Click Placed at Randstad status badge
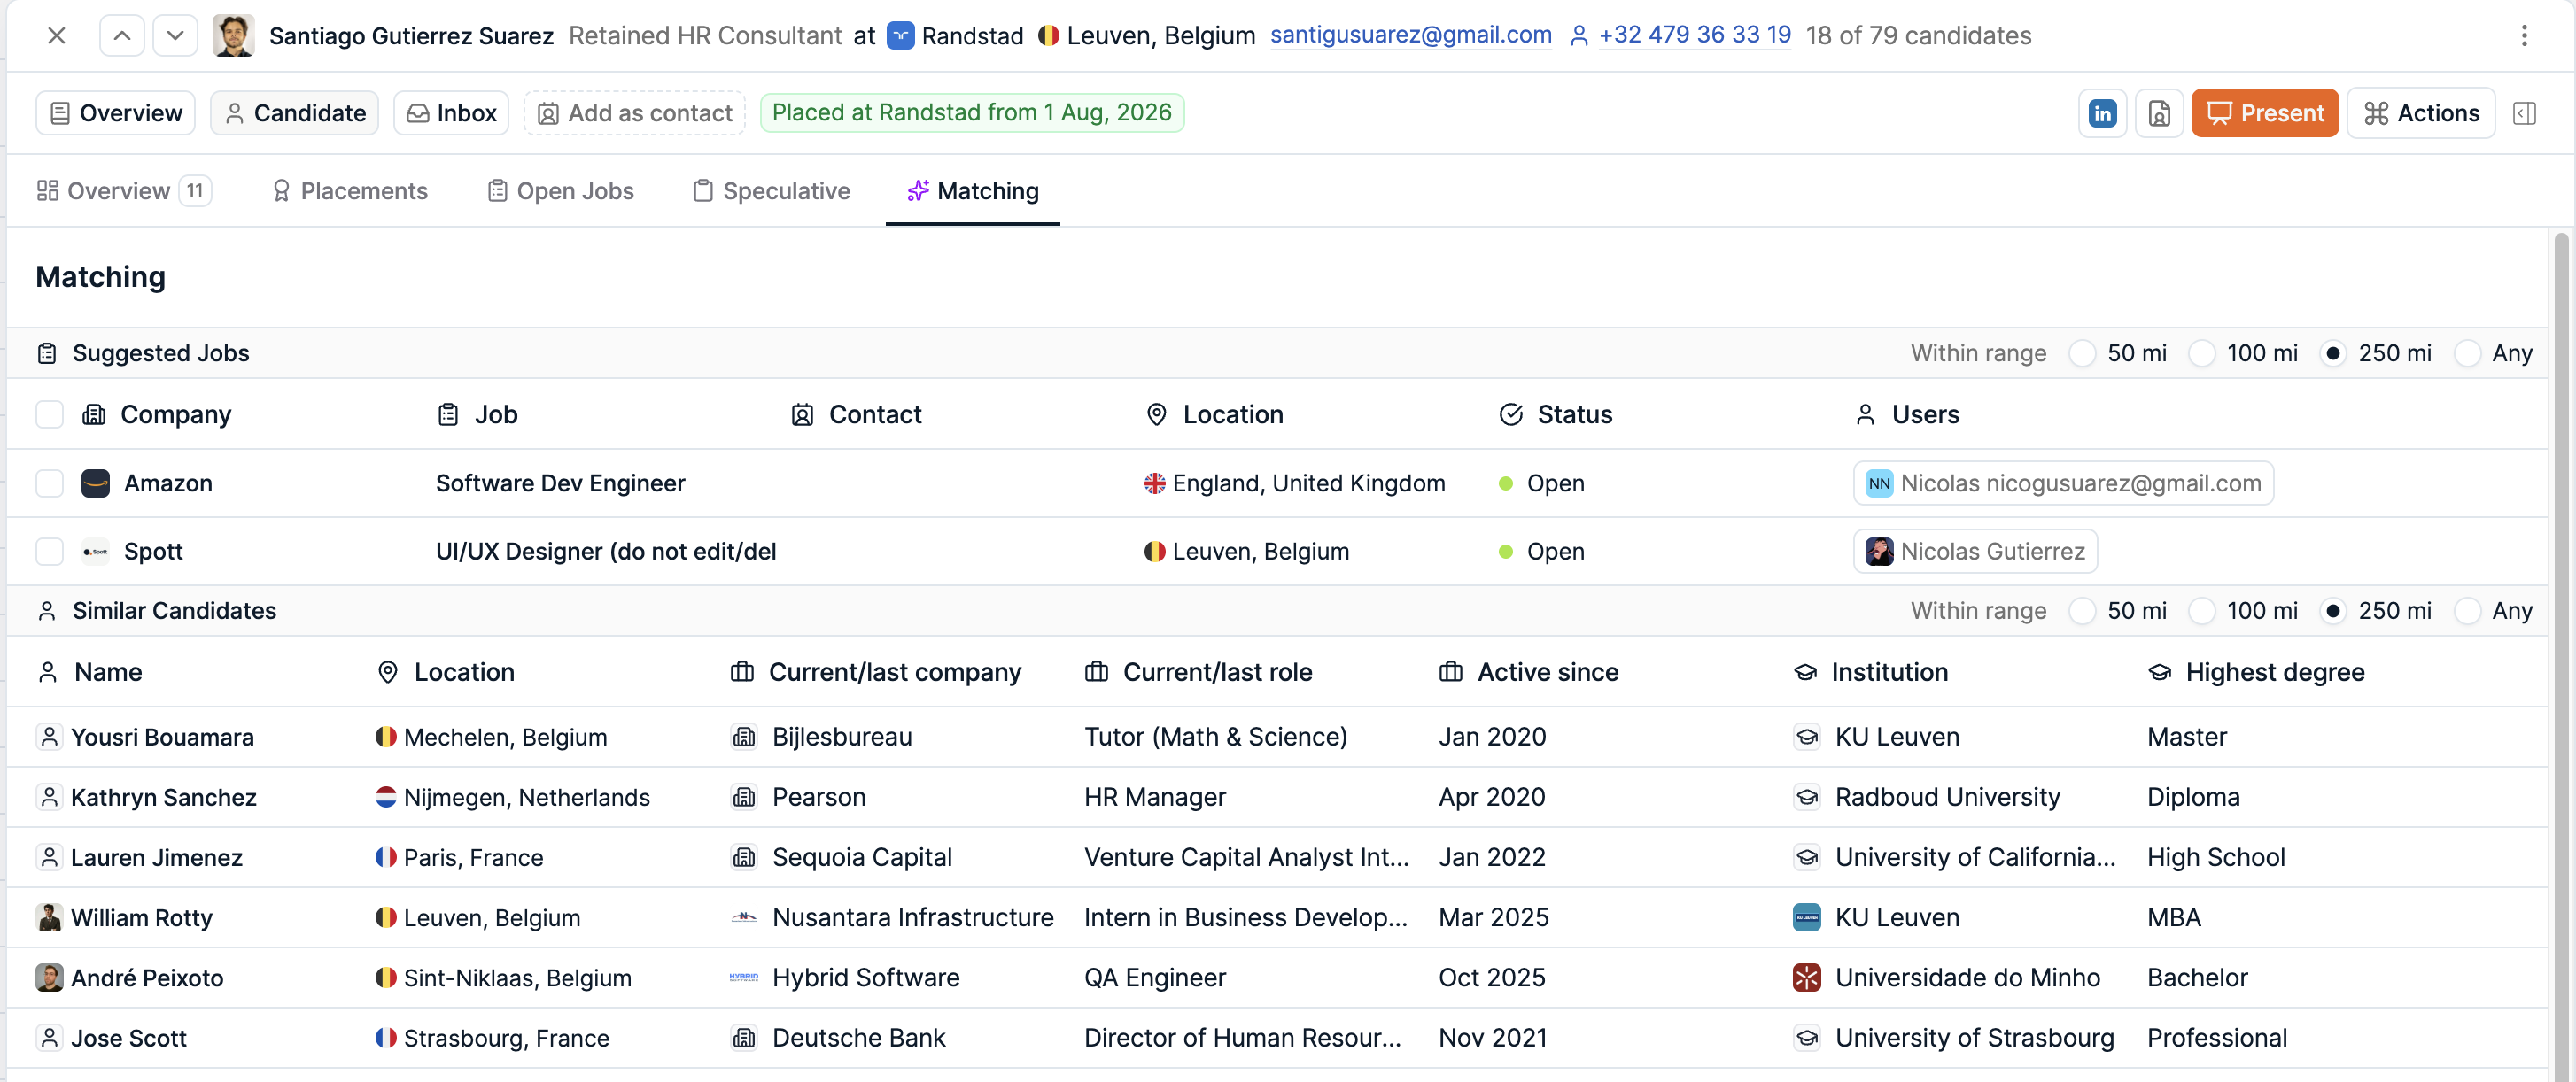This screenshot has width=2576, height=1082. point(972,113)
